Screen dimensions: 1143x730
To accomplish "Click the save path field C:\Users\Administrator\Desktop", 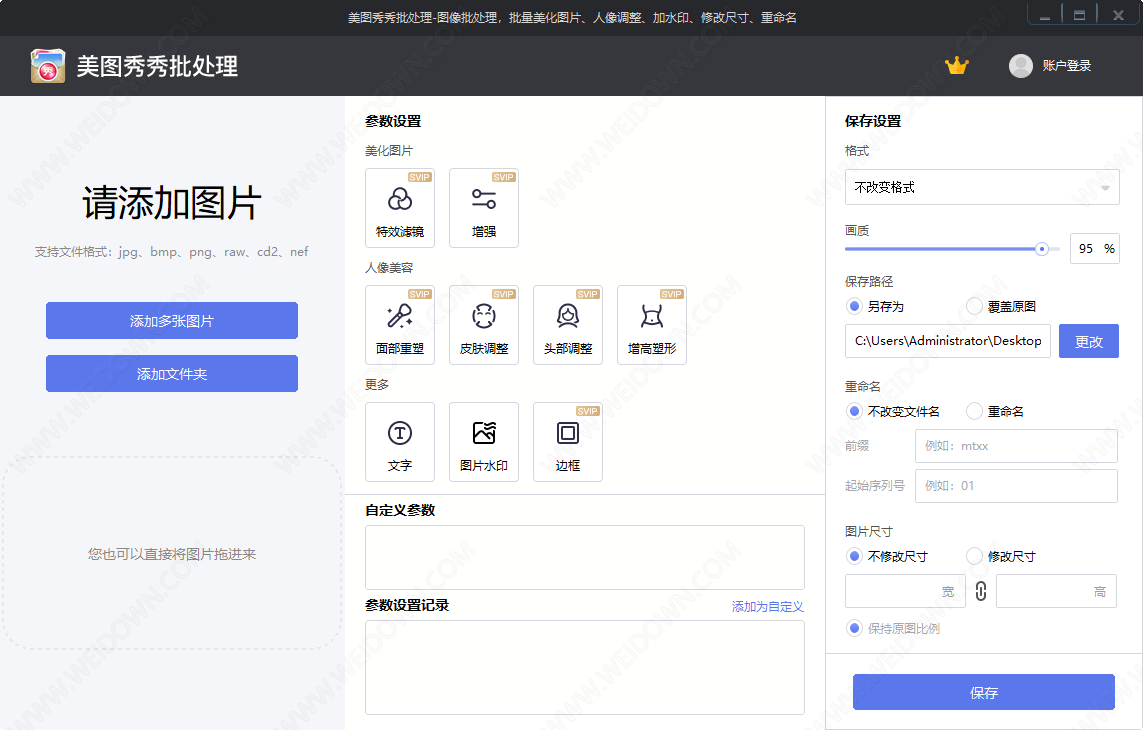I will (948, 341).
